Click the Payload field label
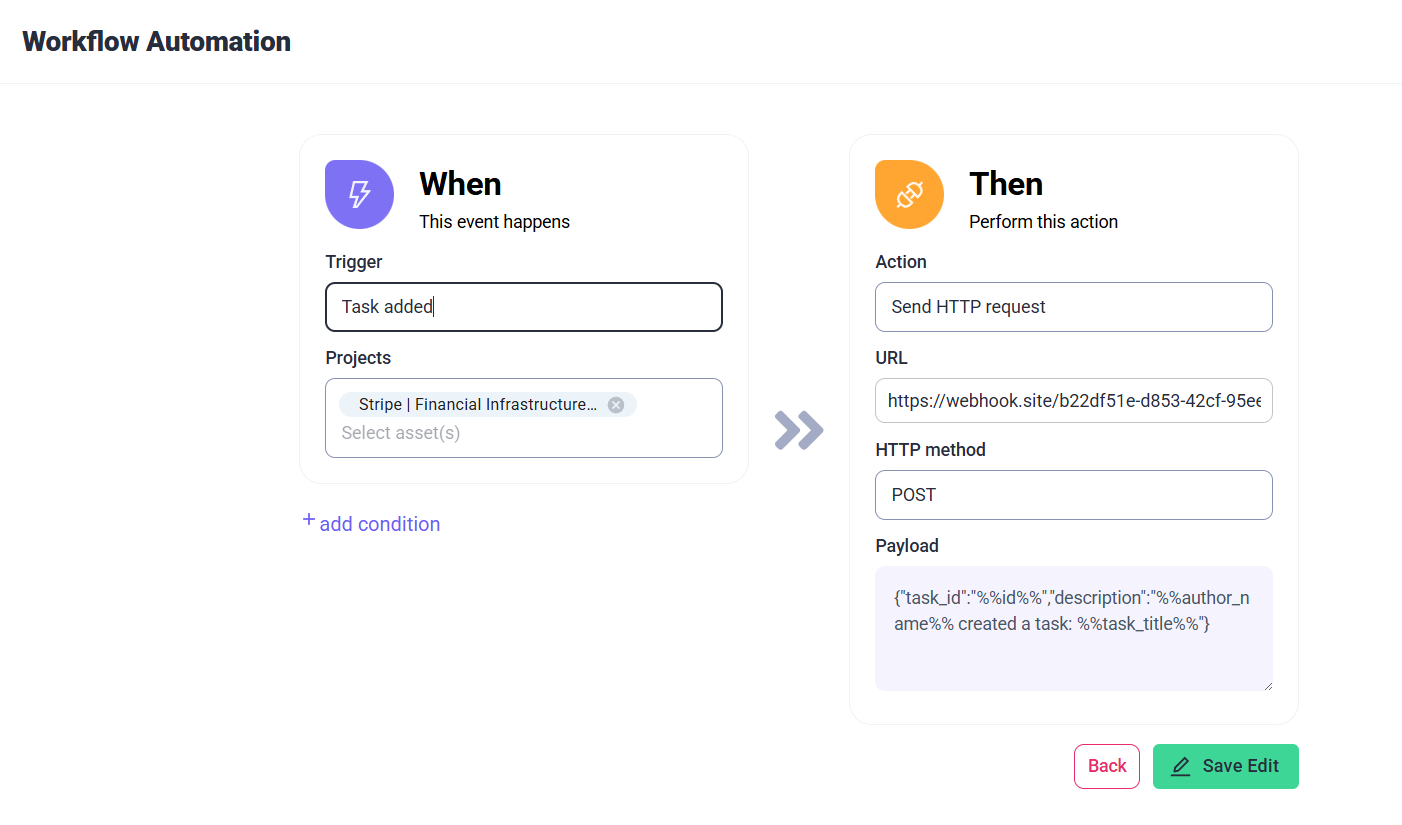Image resolution: width=1402 pixels, height=825 pixels. tap(907, 546)
